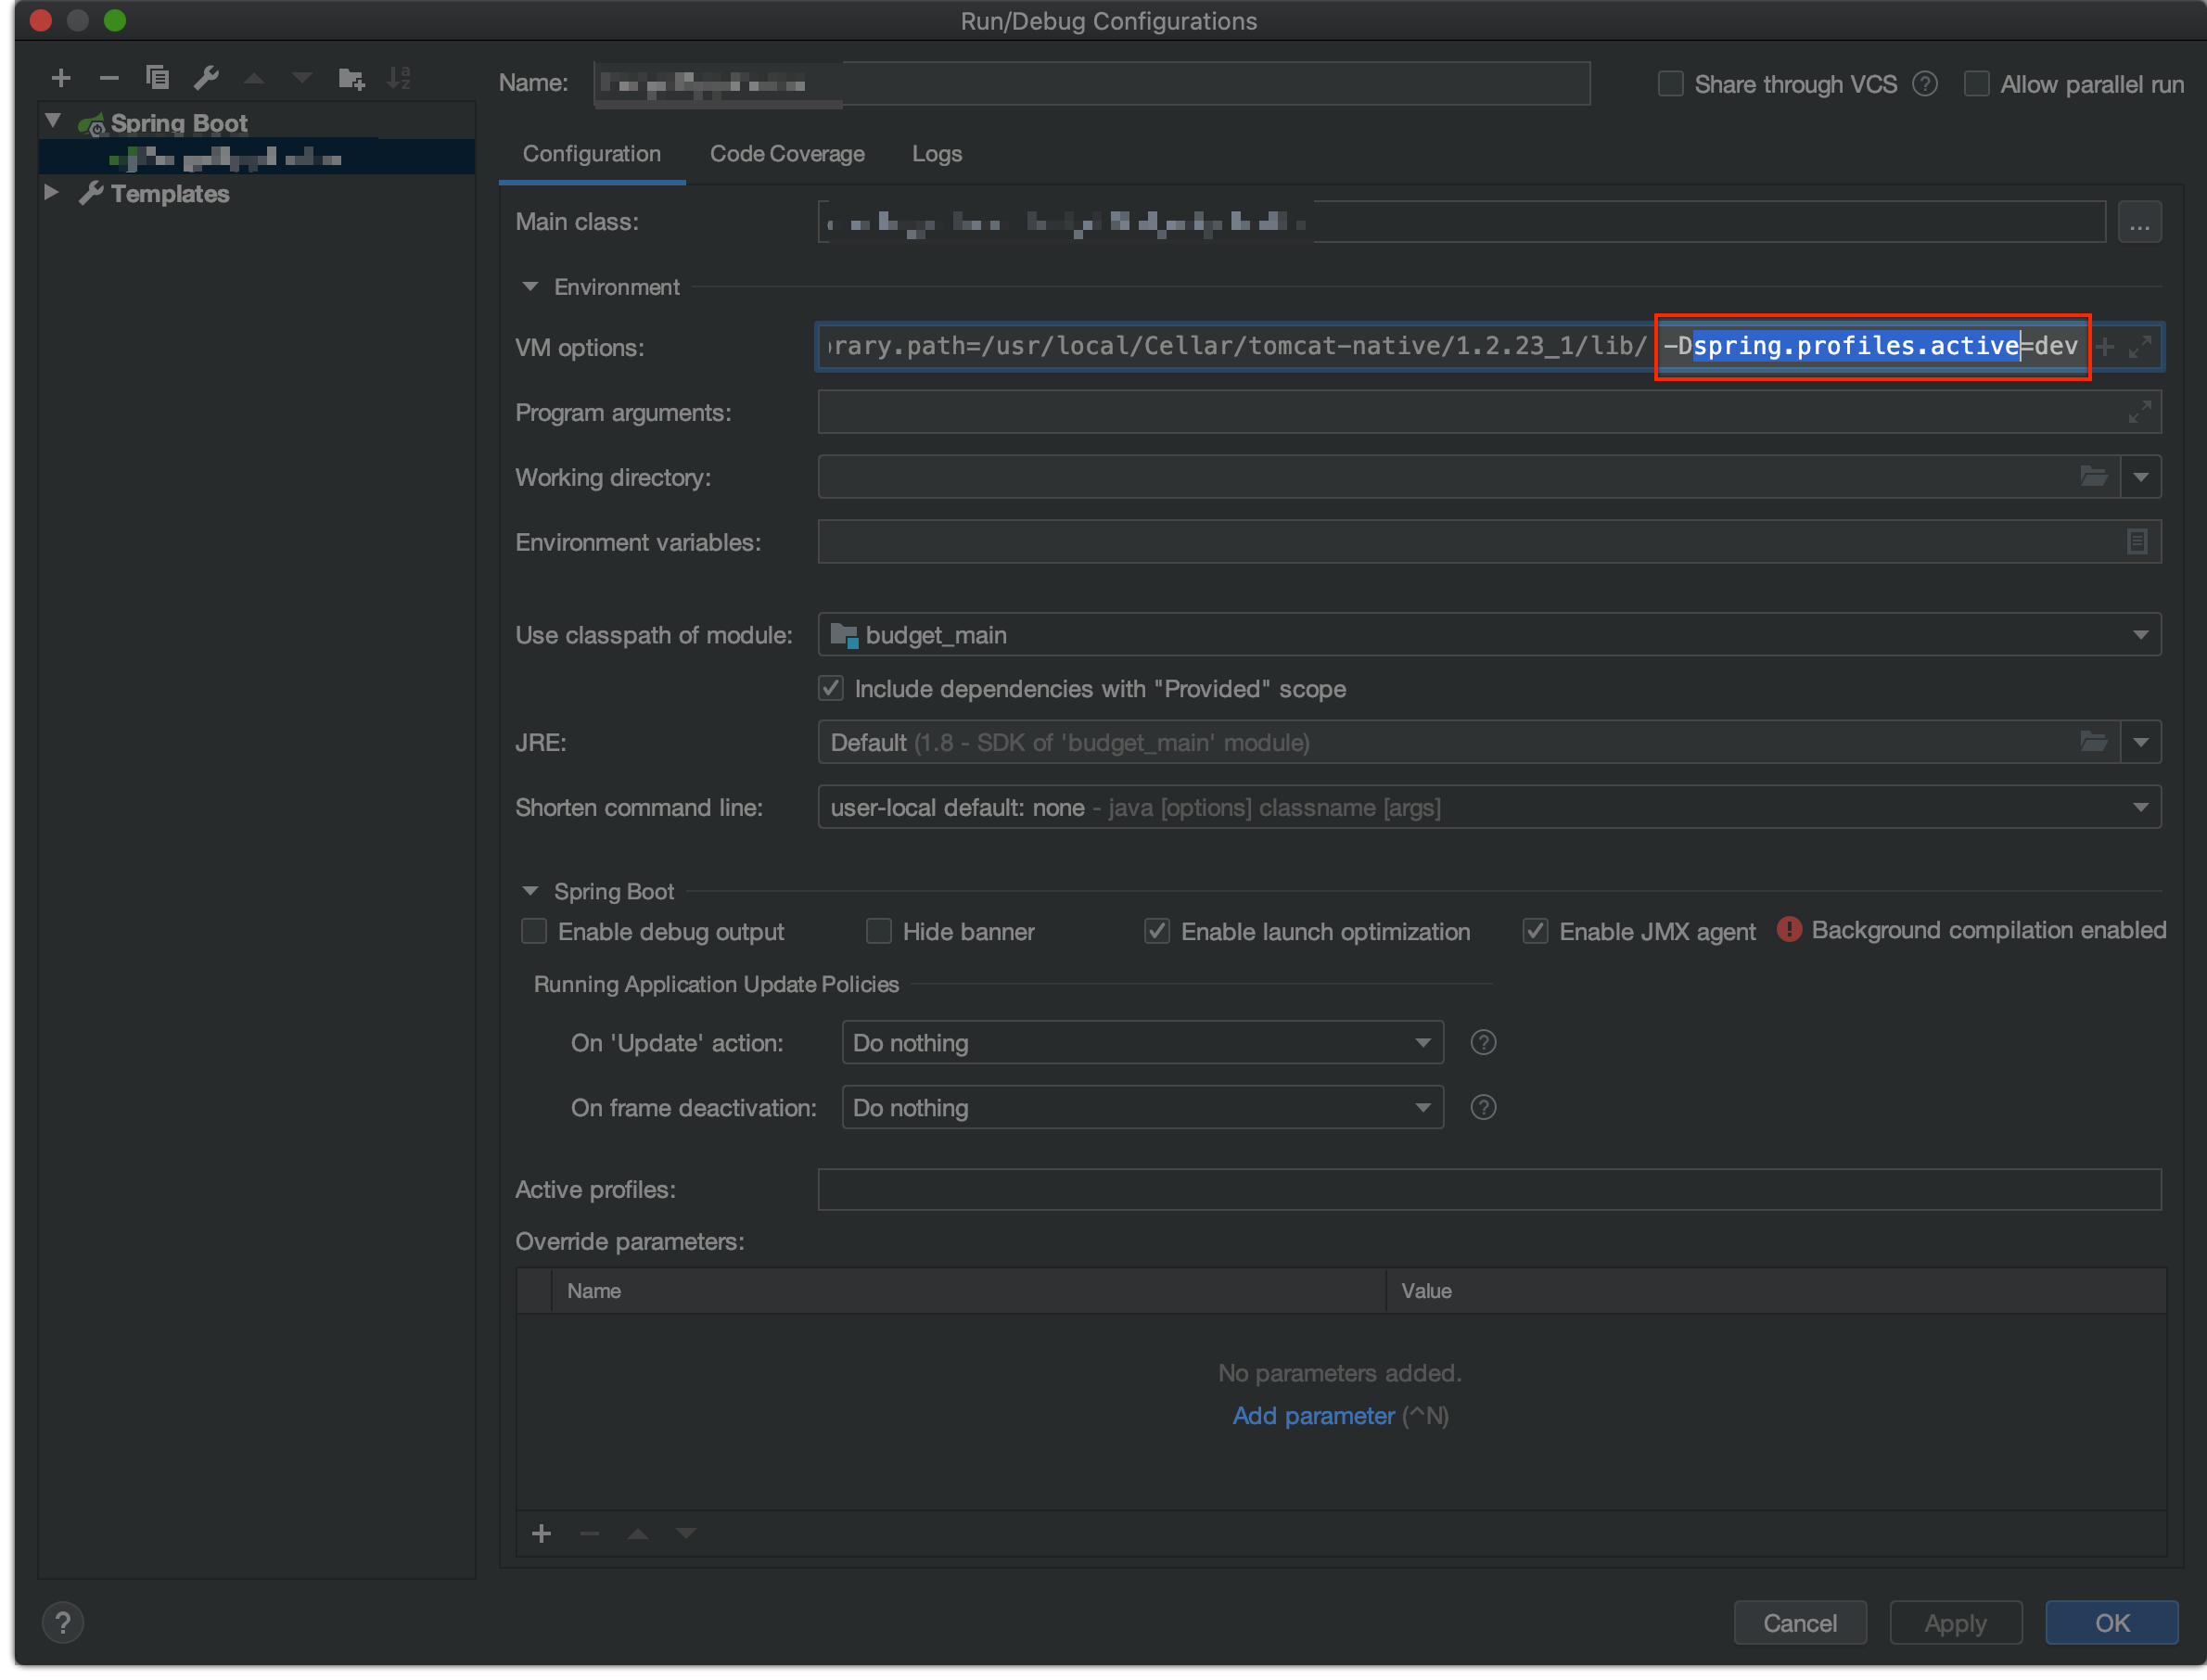
Task: Click the wrench edit templates icon
Action: (x=206, y=78)
